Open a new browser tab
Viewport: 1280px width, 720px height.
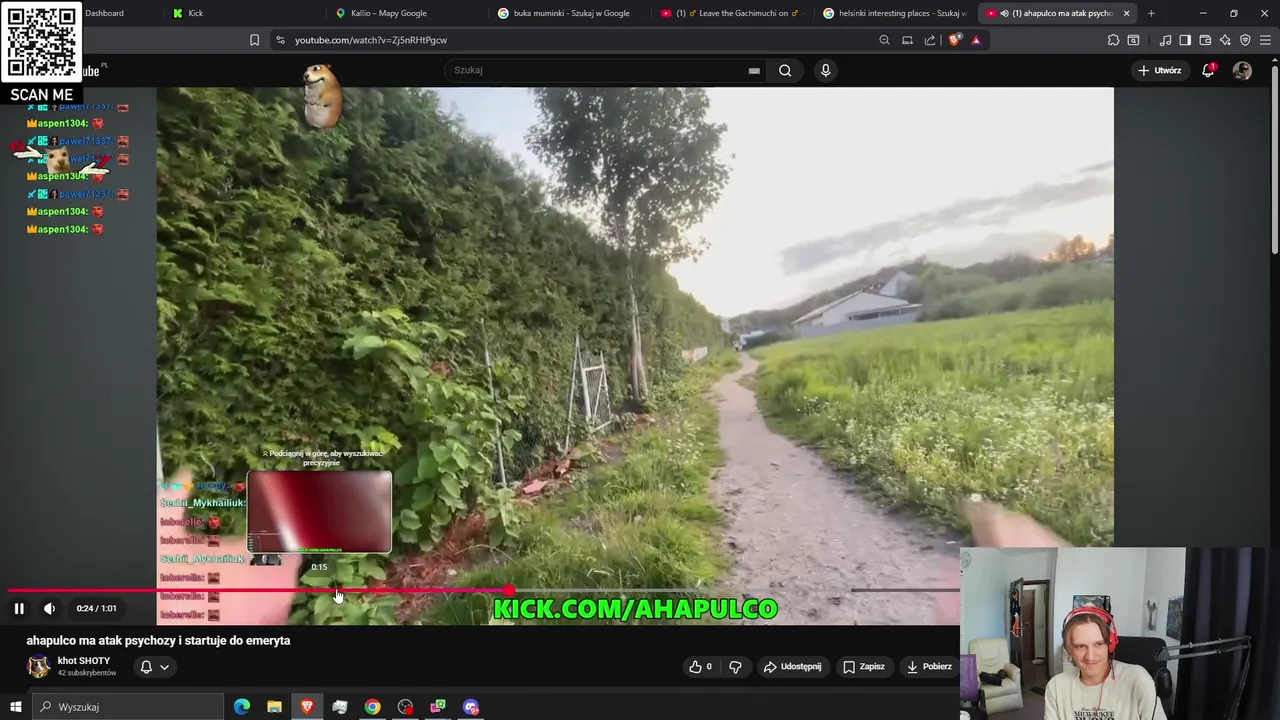coord(1151,13)
